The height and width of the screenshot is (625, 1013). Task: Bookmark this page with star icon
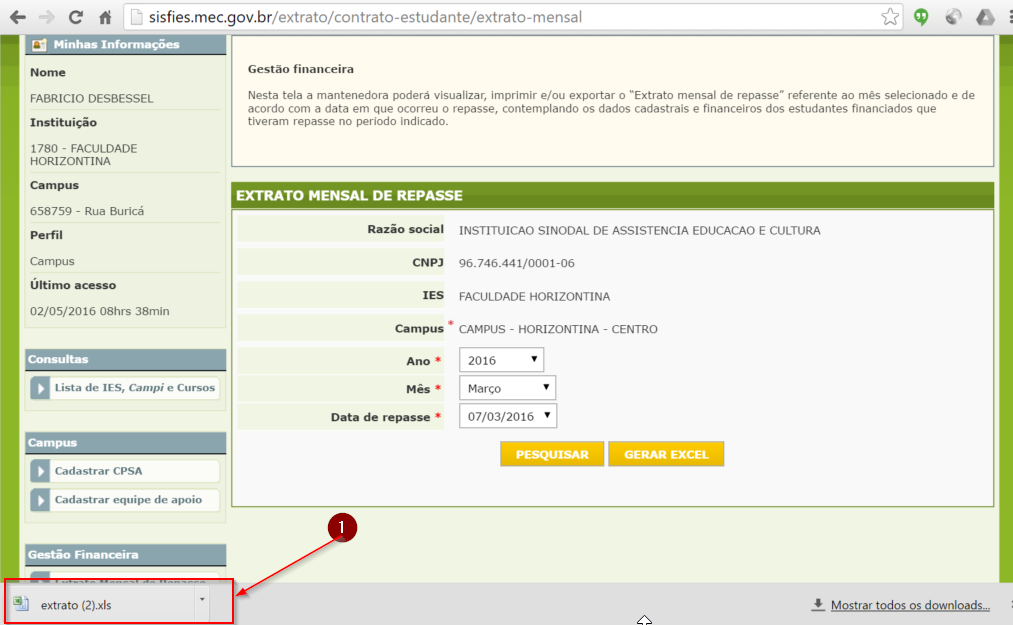tap(889, 17)
